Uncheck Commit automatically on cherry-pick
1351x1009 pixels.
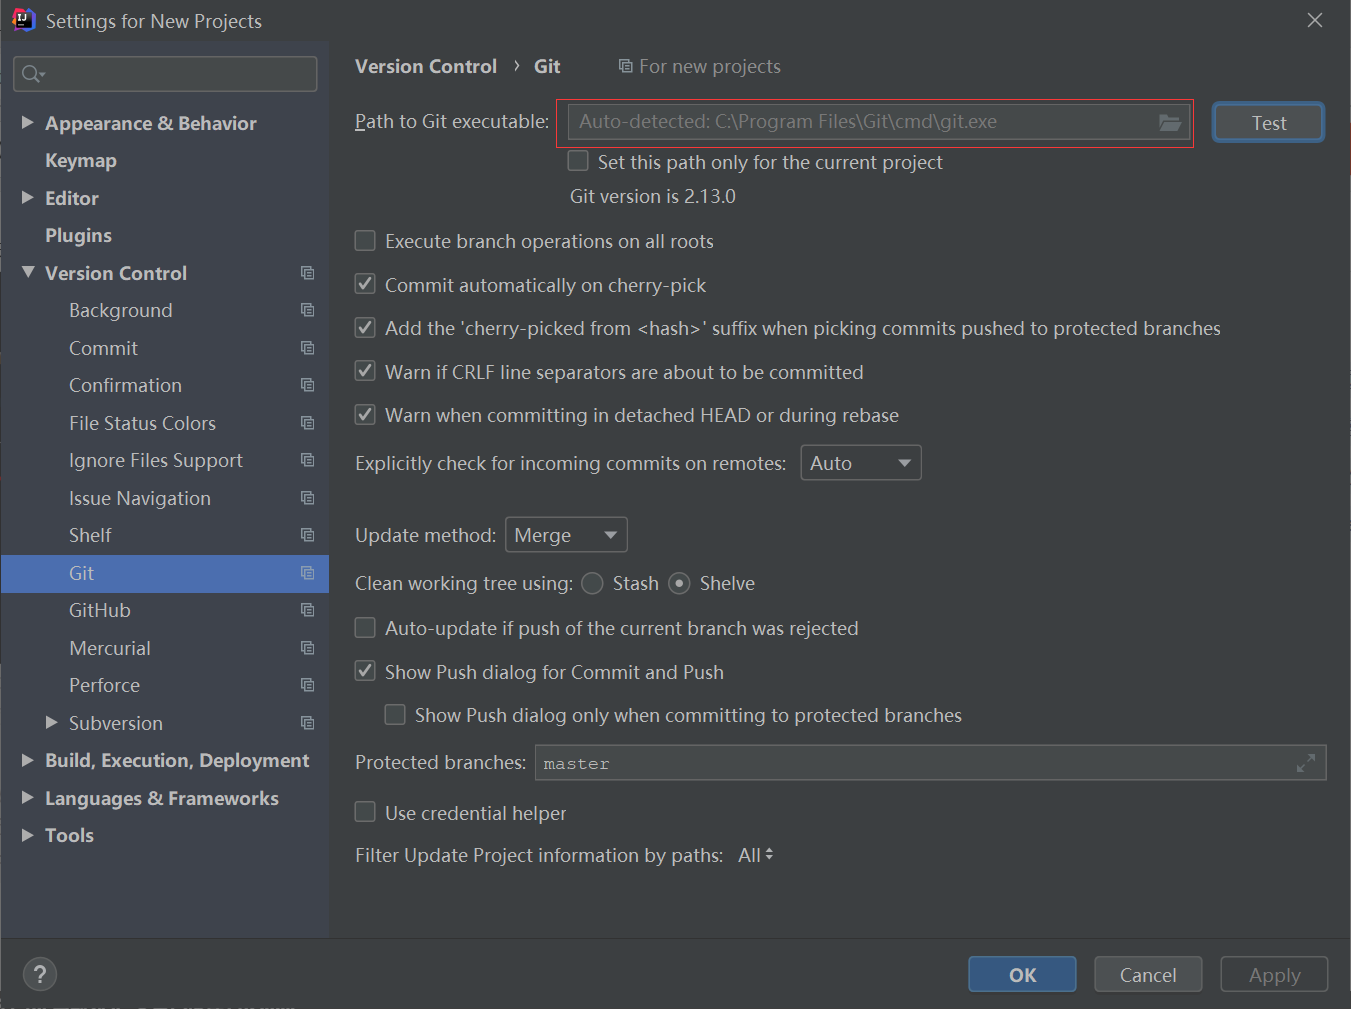point(365,284)
